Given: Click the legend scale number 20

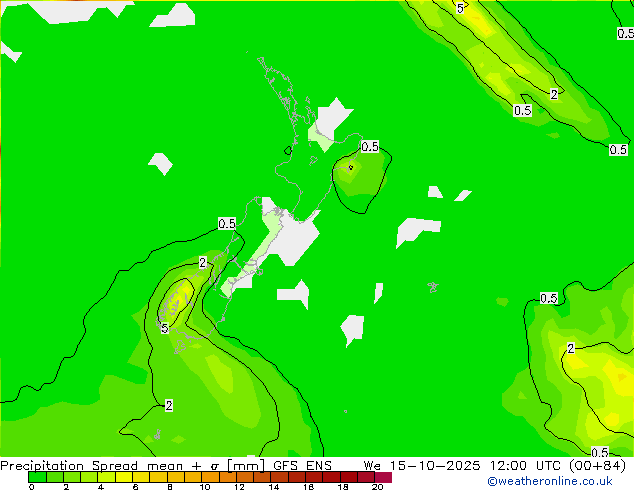Looking at the screenshot, I should 377,487.
